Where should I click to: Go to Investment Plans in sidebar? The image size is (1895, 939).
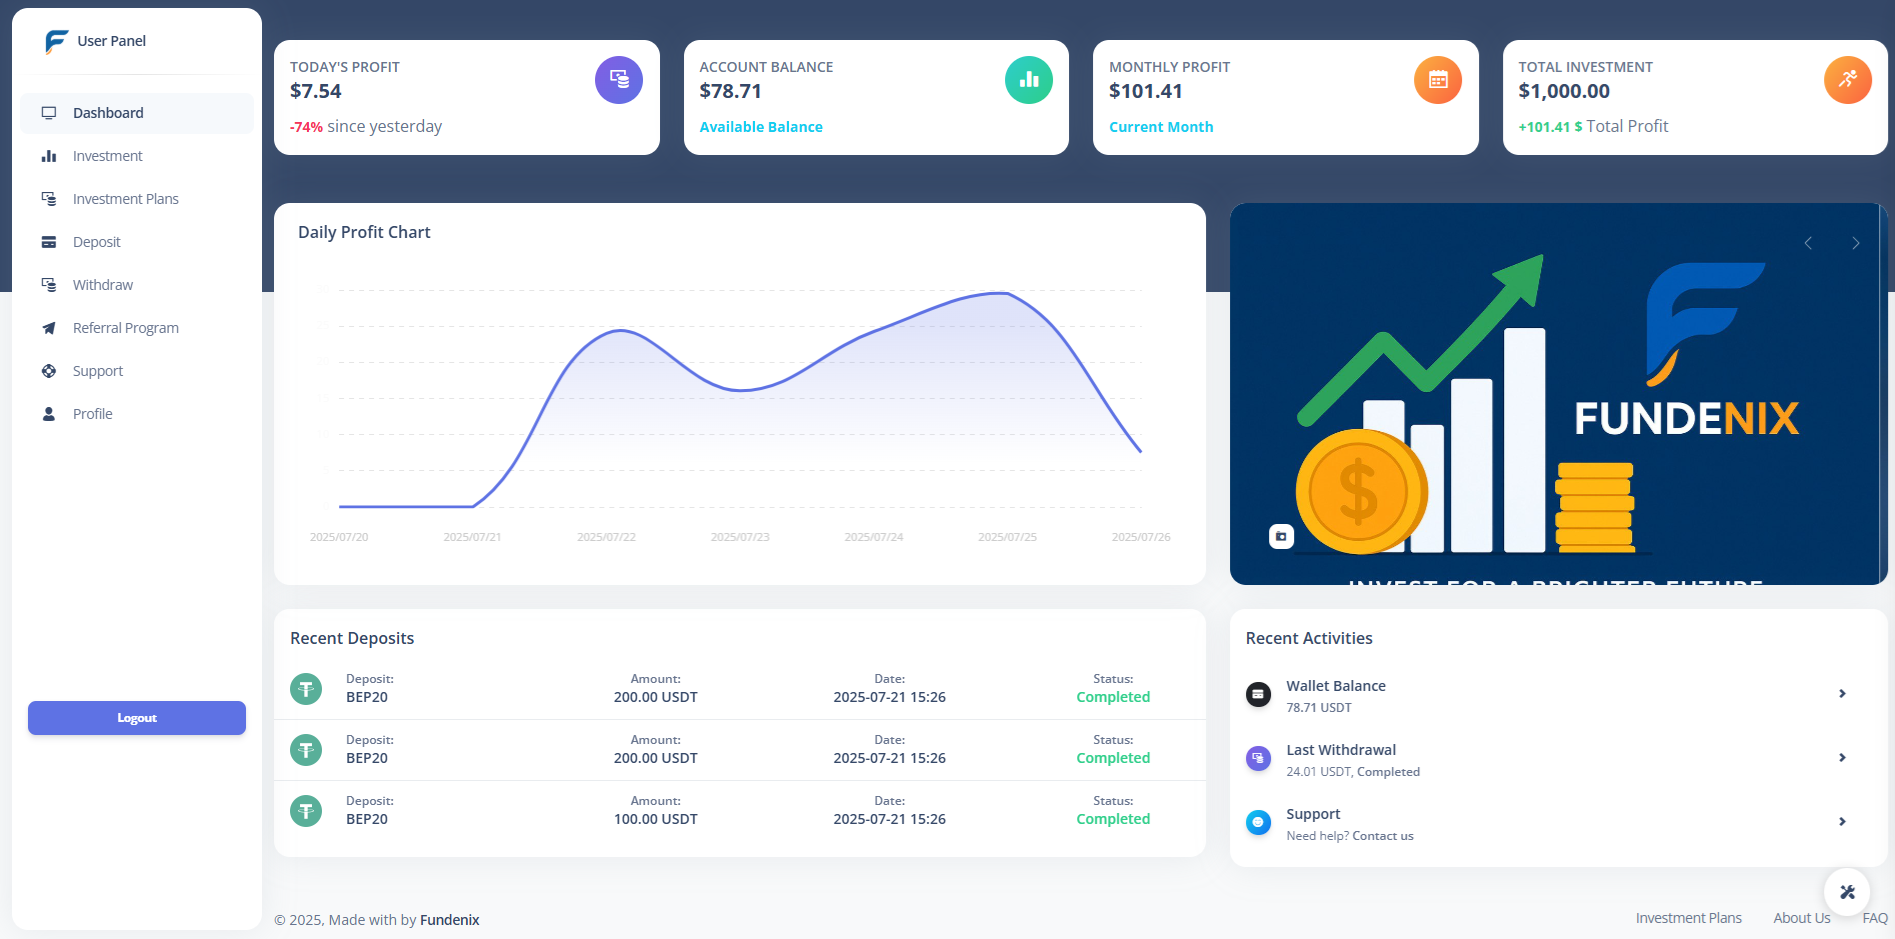[x=137, y=199]
